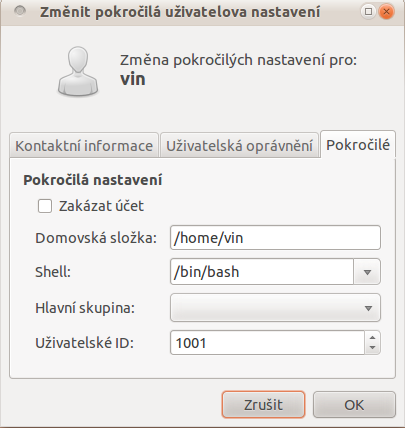Click inside the Shell text entry
This screenshot has height=428, width=405.
pos(262,272)
